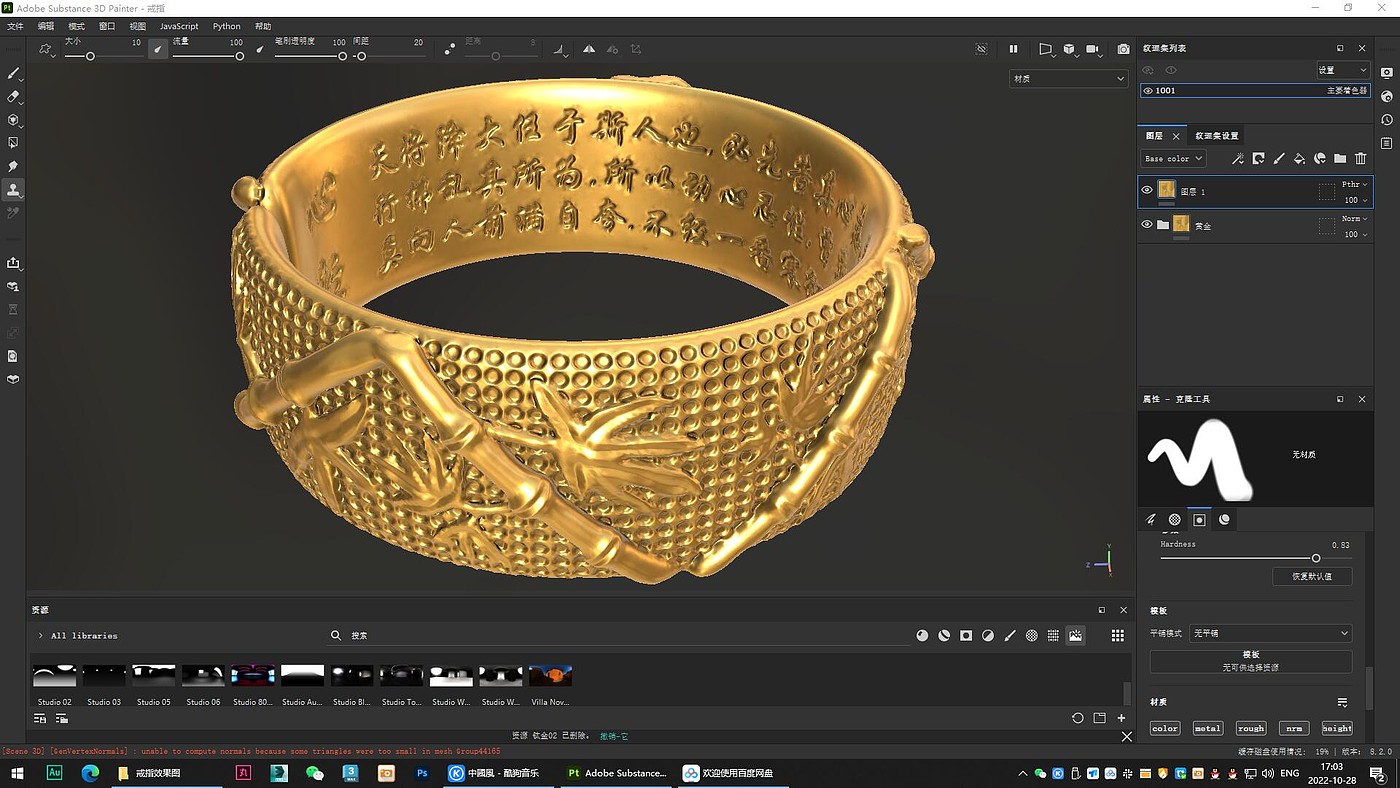Screen dimensions: 1400x788
Task: Add a fill layer with the bucket icon
Action: tap(1299, 158)
